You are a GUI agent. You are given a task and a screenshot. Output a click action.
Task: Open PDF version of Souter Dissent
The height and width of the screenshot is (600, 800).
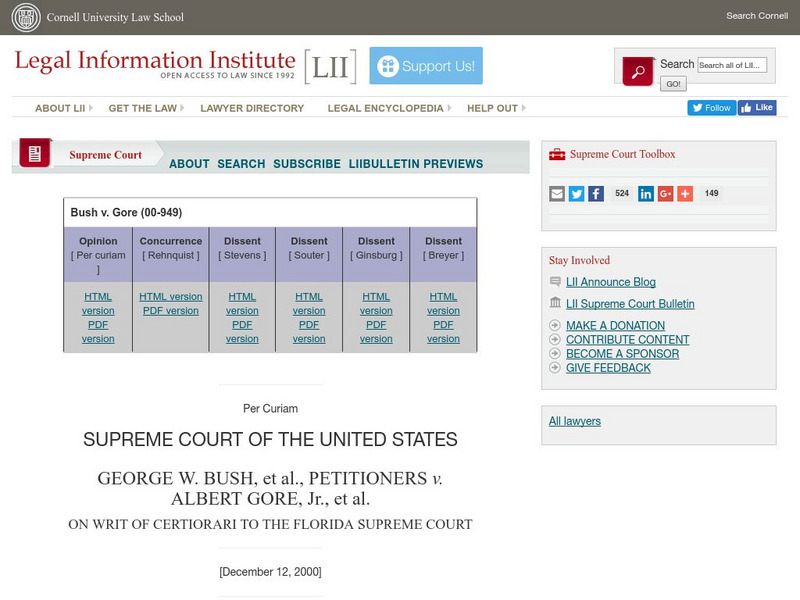pyautogui.click(x=309, y=332)
